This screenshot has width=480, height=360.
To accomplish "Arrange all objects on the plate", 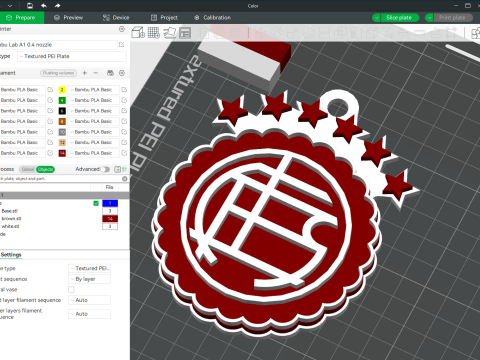I will click(185, 33).
